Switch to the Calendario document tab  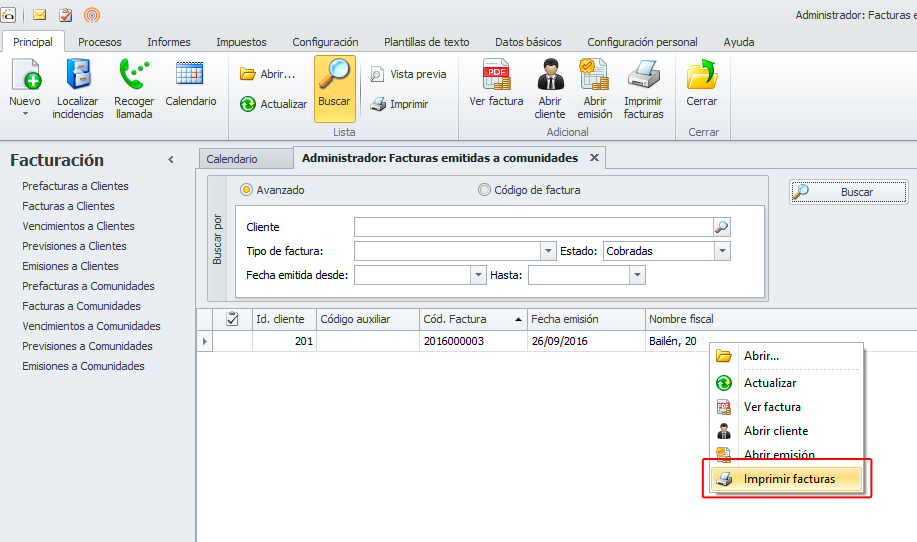246,159
